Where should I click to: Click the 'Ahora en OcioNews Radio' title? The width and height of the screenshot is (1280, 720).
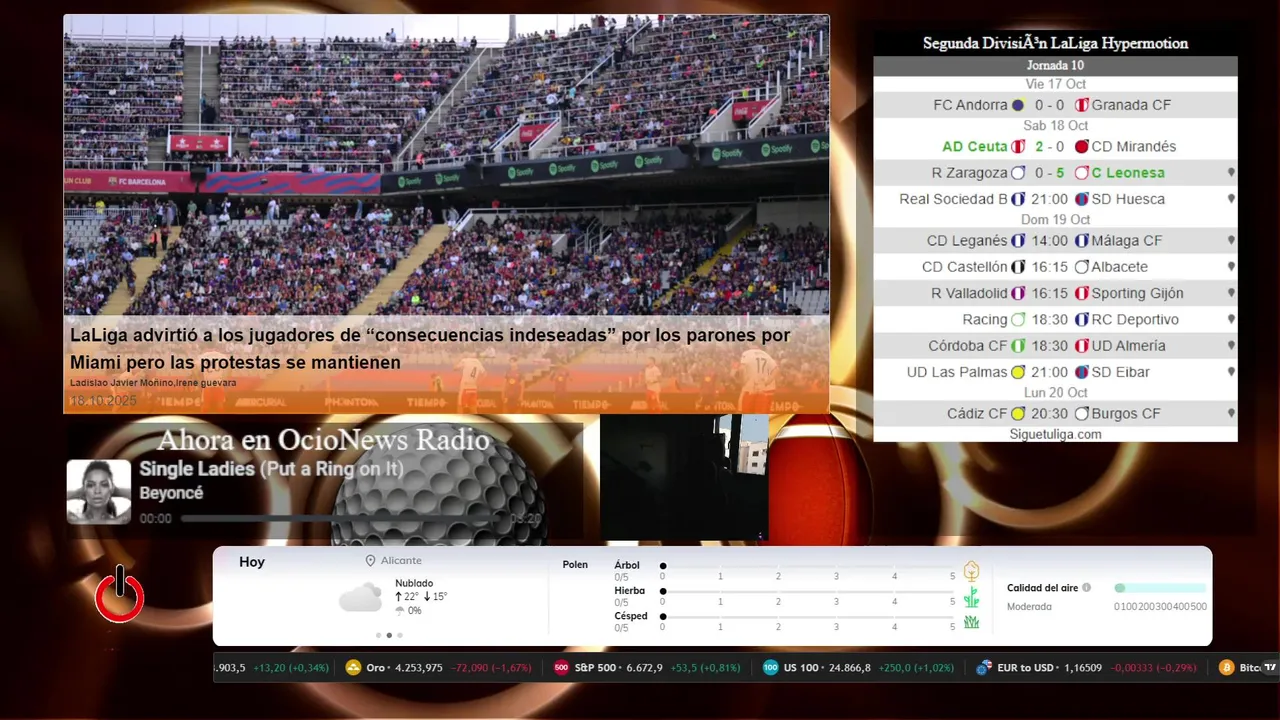tap(323, 440)
